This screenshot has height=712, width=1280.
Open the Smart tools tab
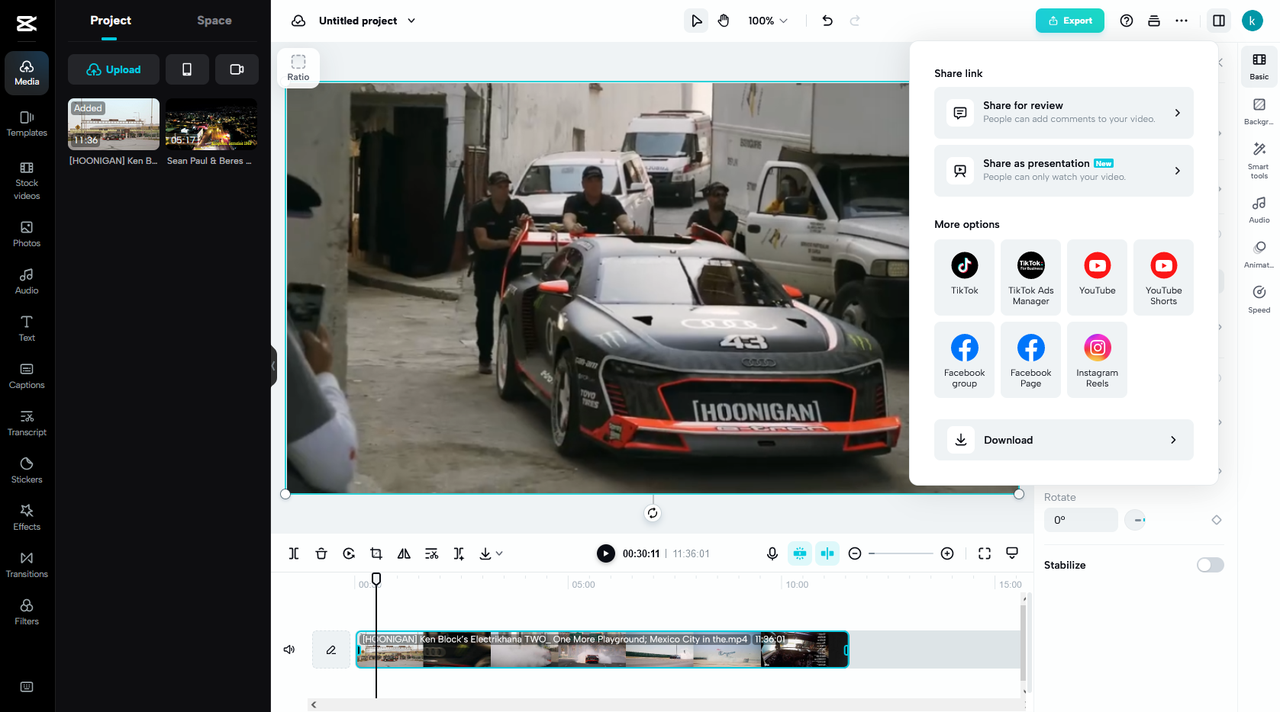click(1259, 161)
